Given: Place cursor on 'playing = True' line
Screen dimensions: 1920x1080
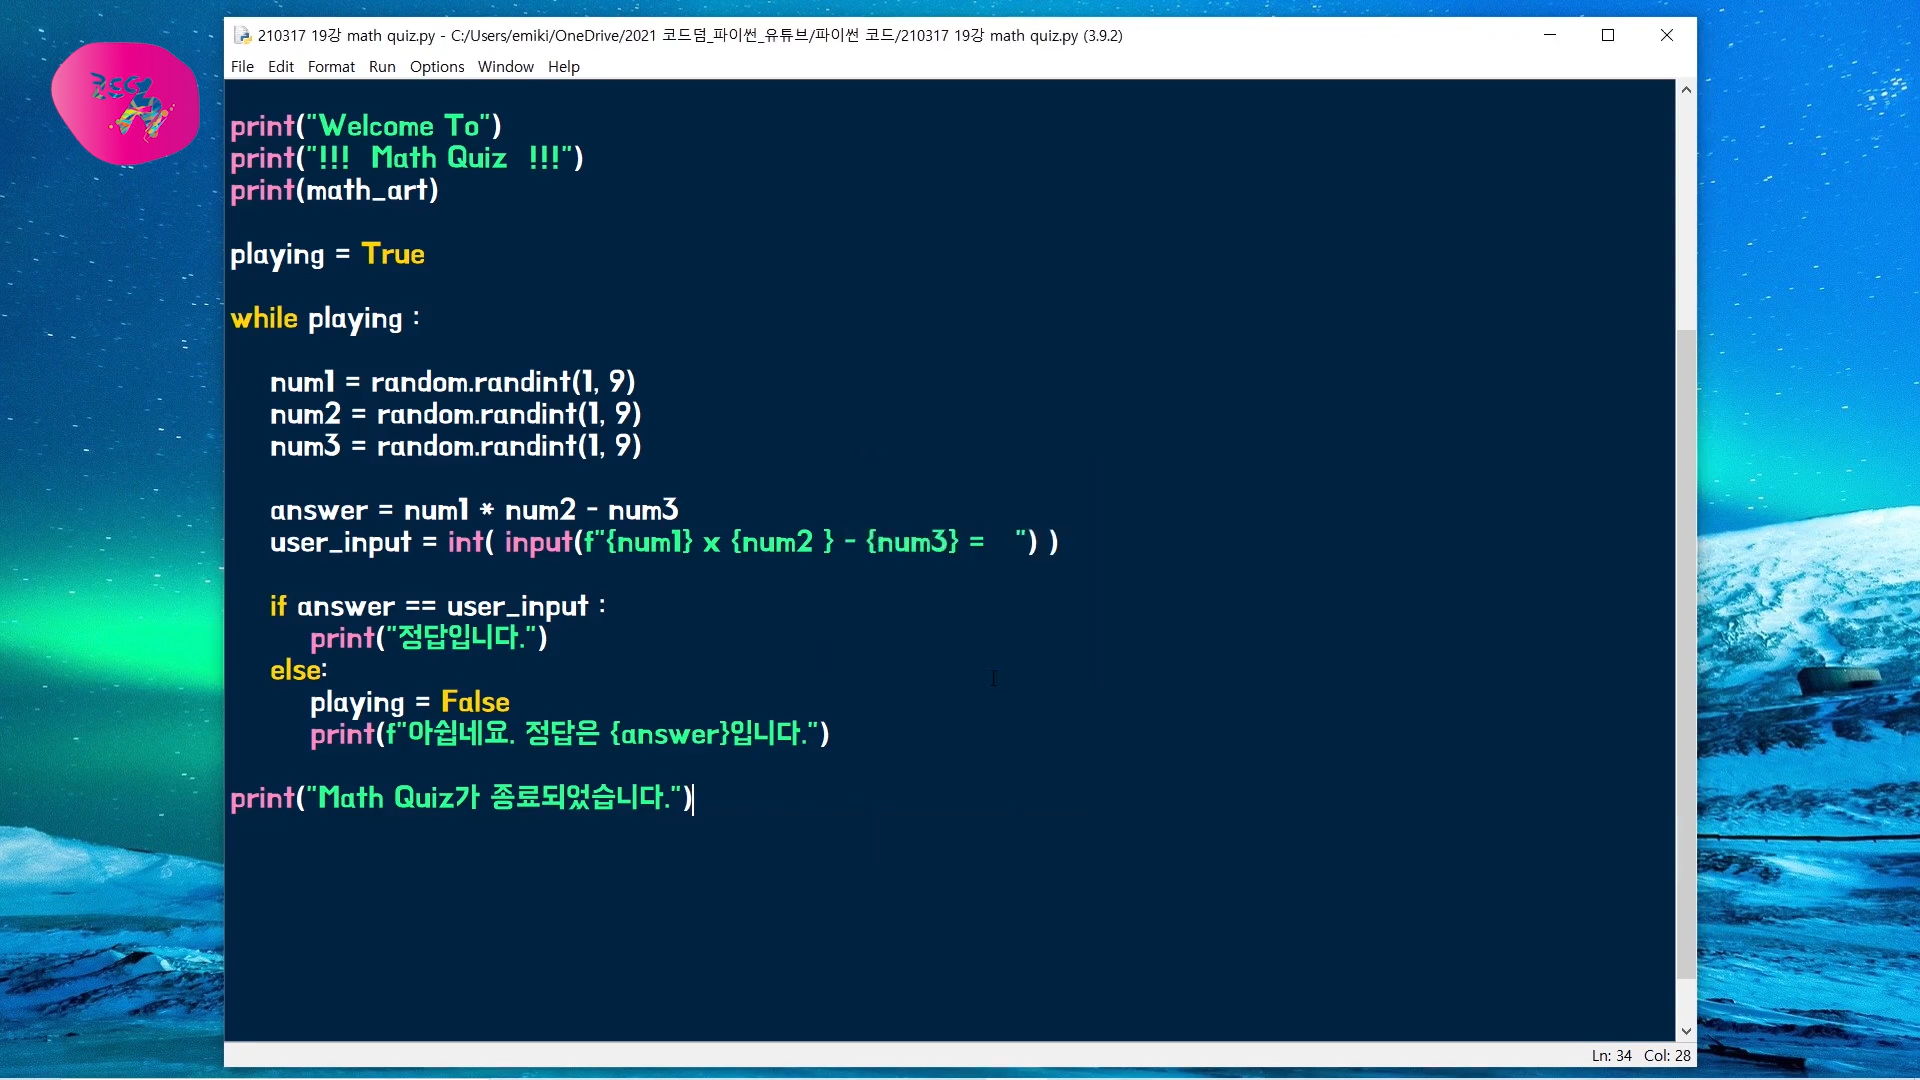Looking at the screenshot, I should [328, 254].
